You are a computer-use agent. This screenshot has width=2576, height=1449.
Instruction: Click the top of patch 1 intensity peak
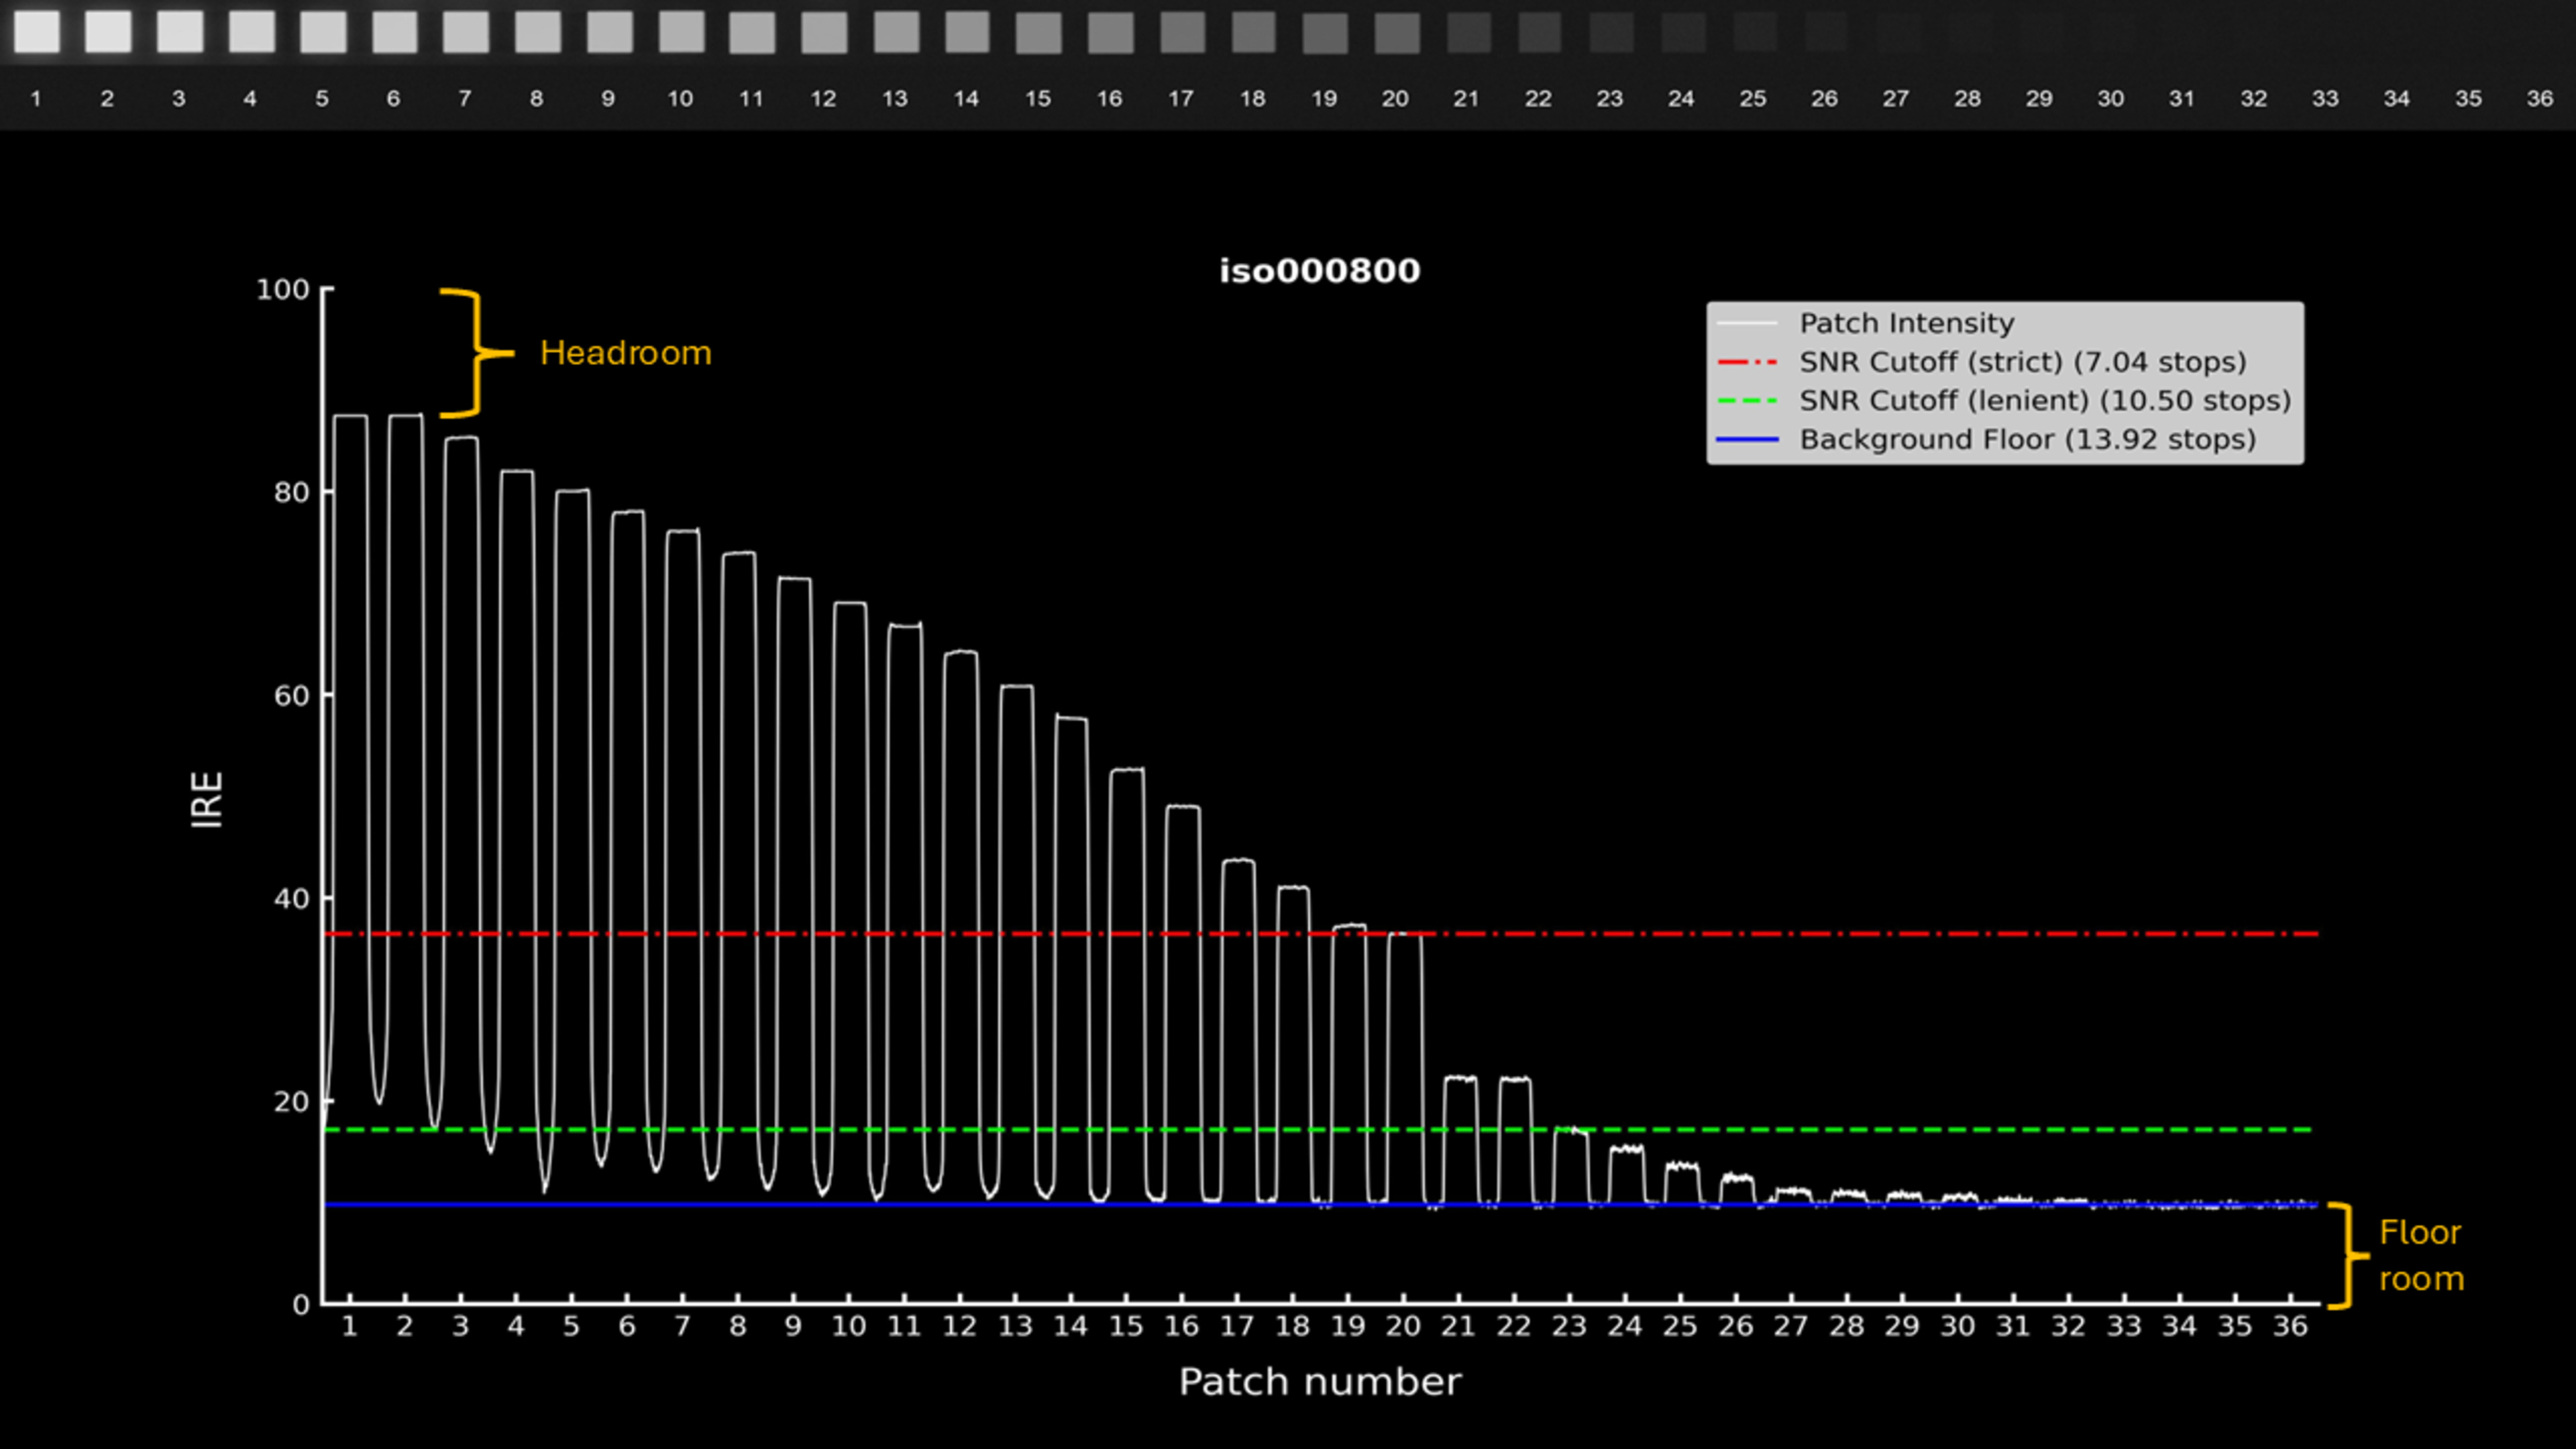coord(350,416)
